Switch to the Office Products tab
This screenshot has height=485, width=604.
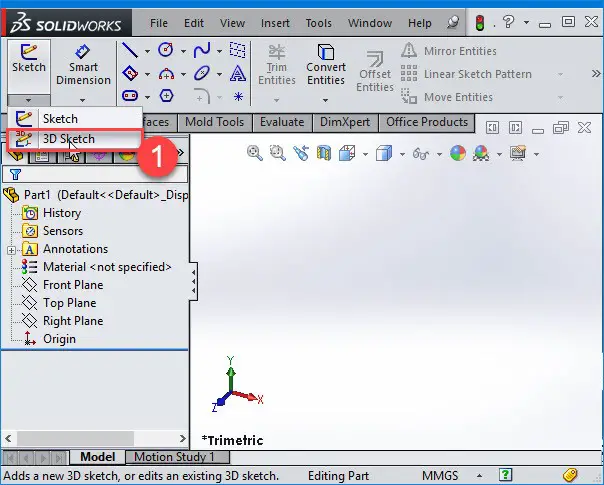(427, 122)
